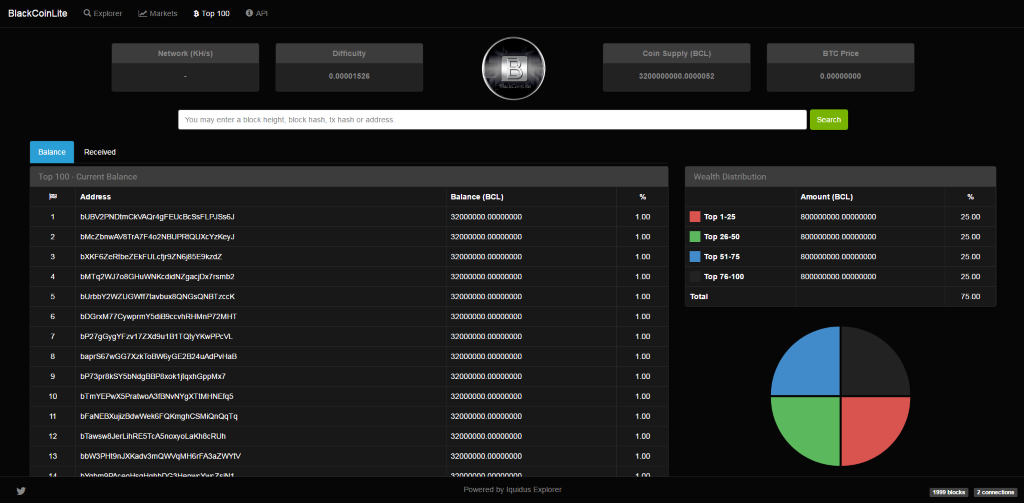Click the Top 1-25 row label
The image size is (1024, 503).
(720, 217)
